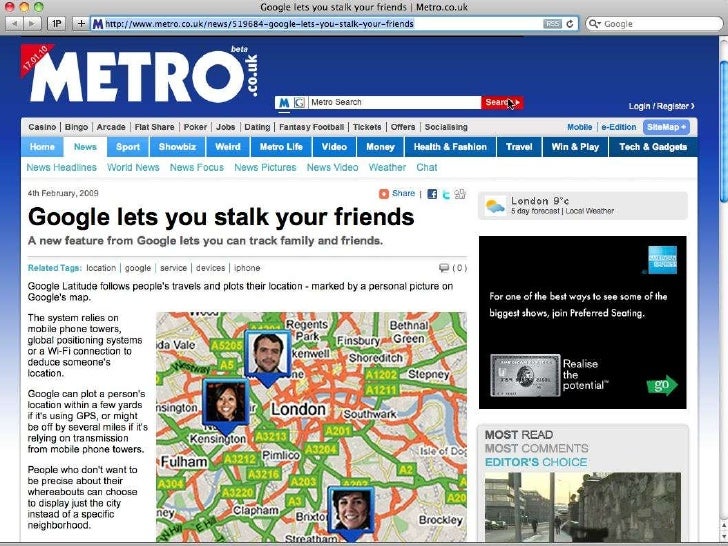The width and height of the screenshot is (728, 546).
Task: Open the e-Edition link
Action: tap(618, 127)
